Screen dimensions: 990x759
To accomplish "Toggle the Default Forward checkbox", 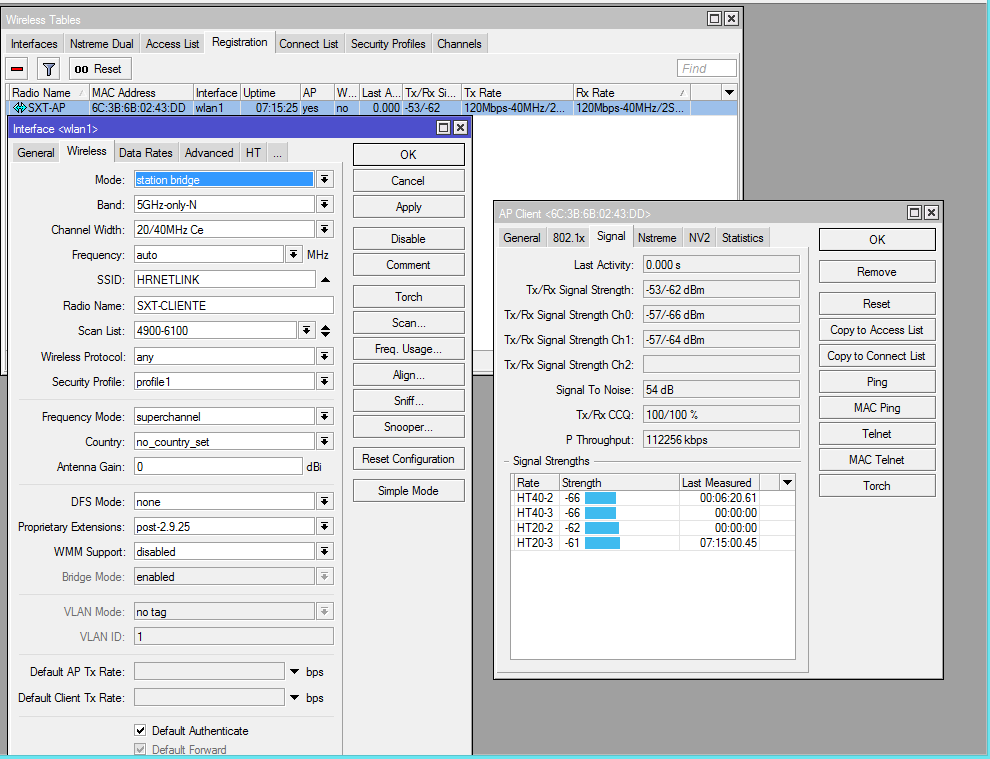I will (x=141, y=750).
